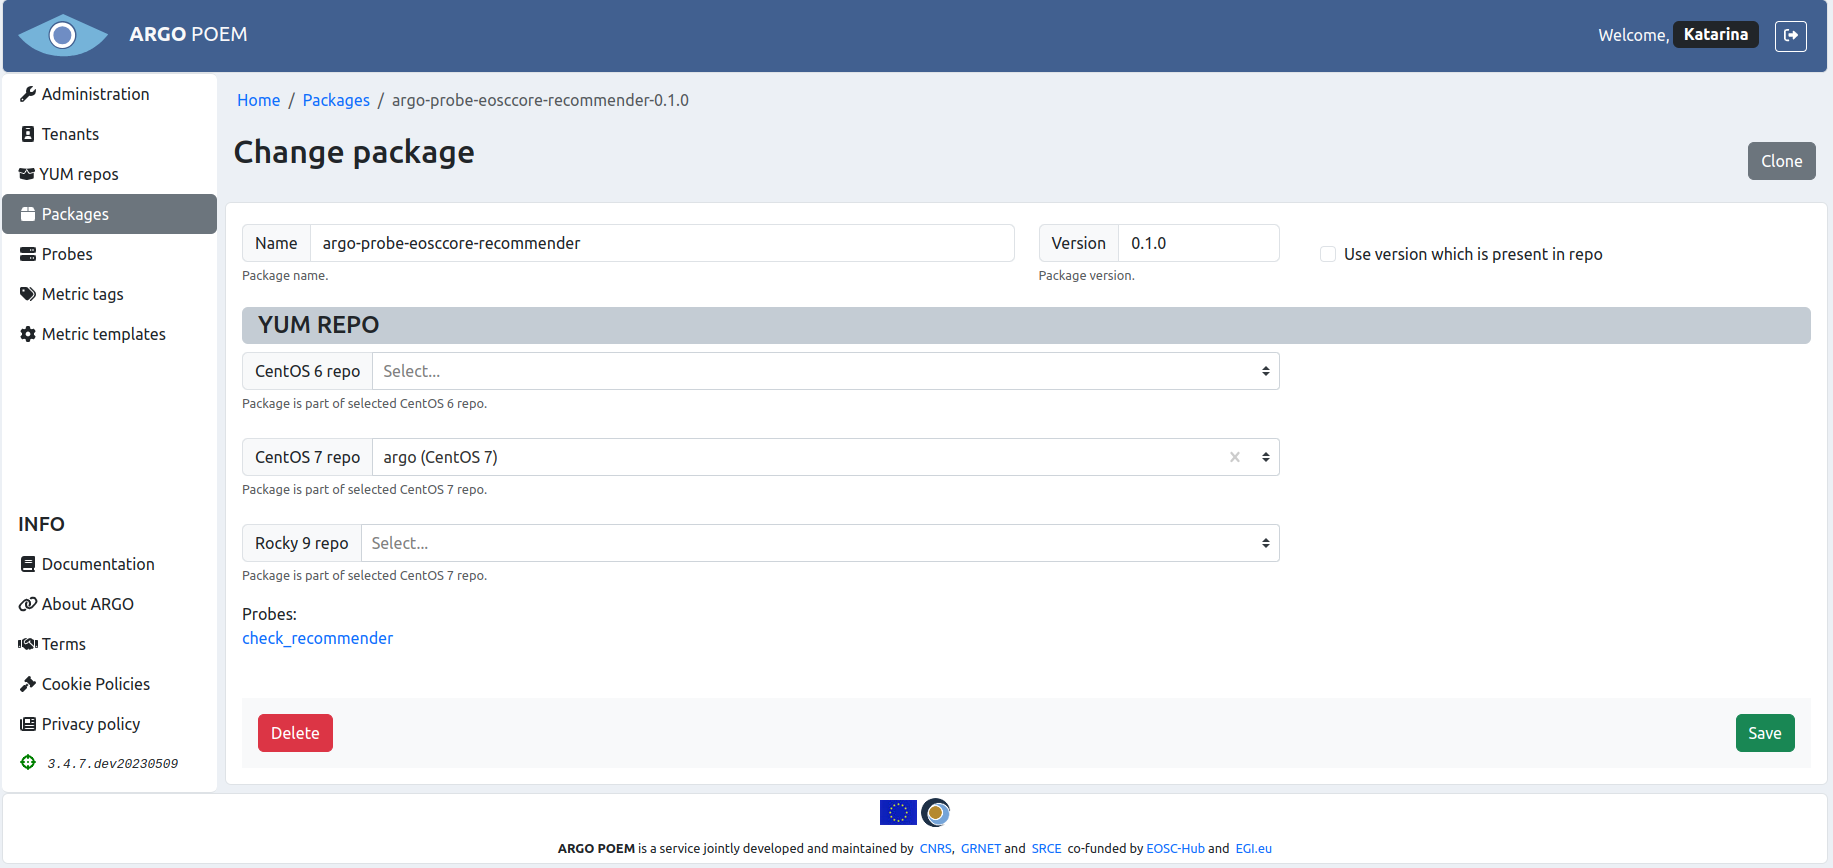
Task: Click the Tenants sidebar icon
Action: tap(28, 134)
